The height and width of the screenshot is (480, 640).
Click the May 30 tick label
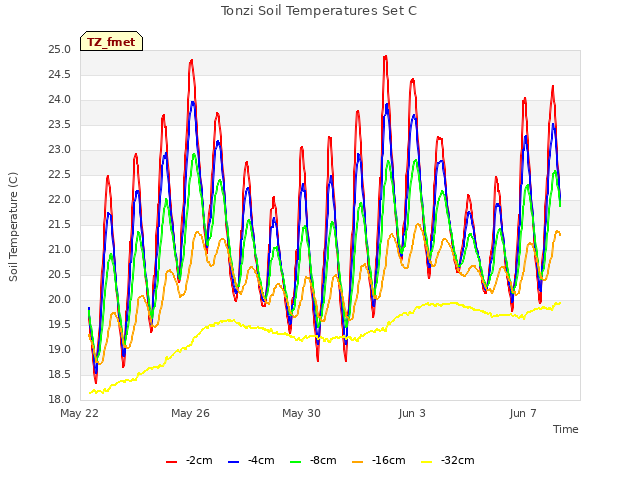pos(301,413)
